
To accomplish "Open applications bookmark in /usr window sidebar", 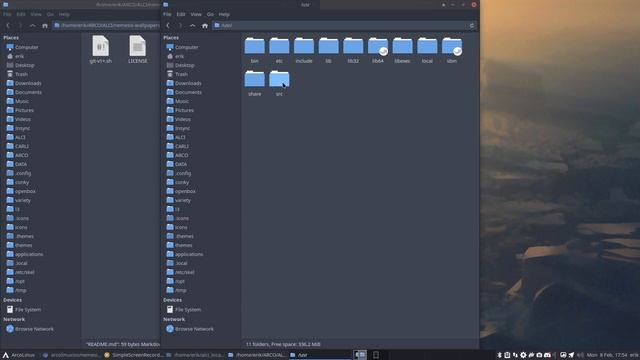I will coord(185,254).
